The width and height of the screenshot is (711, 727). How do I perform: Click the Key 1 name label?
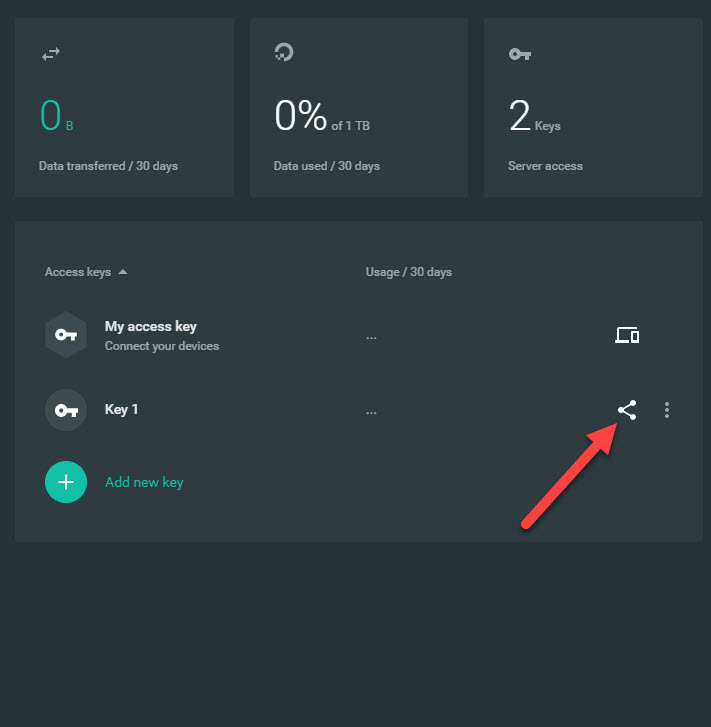pyautogui.click(x=122, y=409)
